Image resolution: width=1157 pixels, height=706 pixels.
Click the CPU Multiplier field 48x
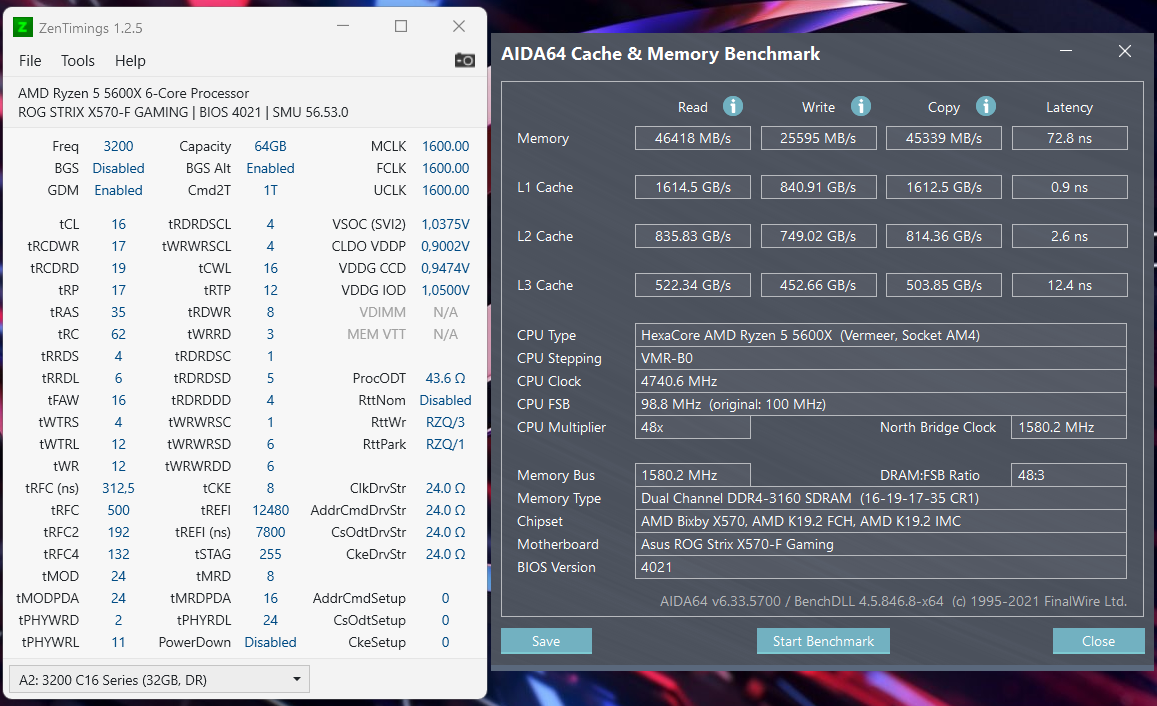tap(693, 427)
